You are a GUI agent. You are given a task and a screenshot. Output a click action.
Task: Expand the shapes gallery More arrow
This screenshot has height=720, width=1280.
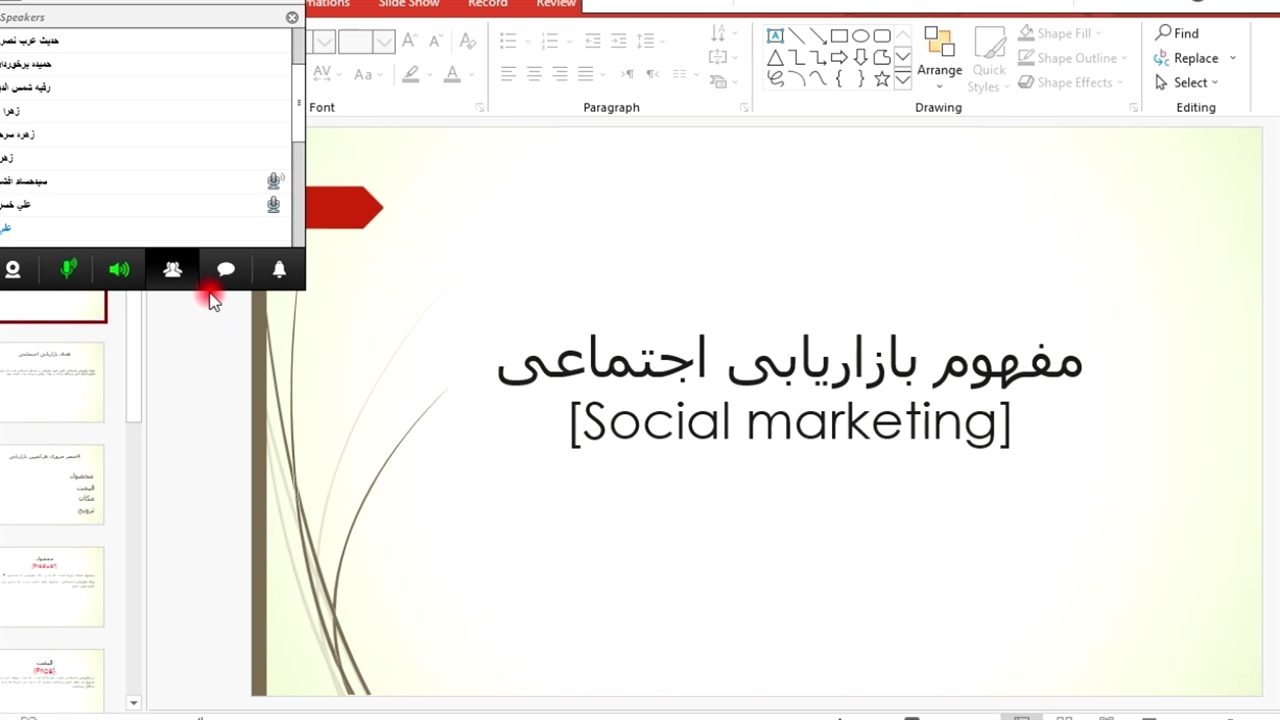[x=902, y=80]
